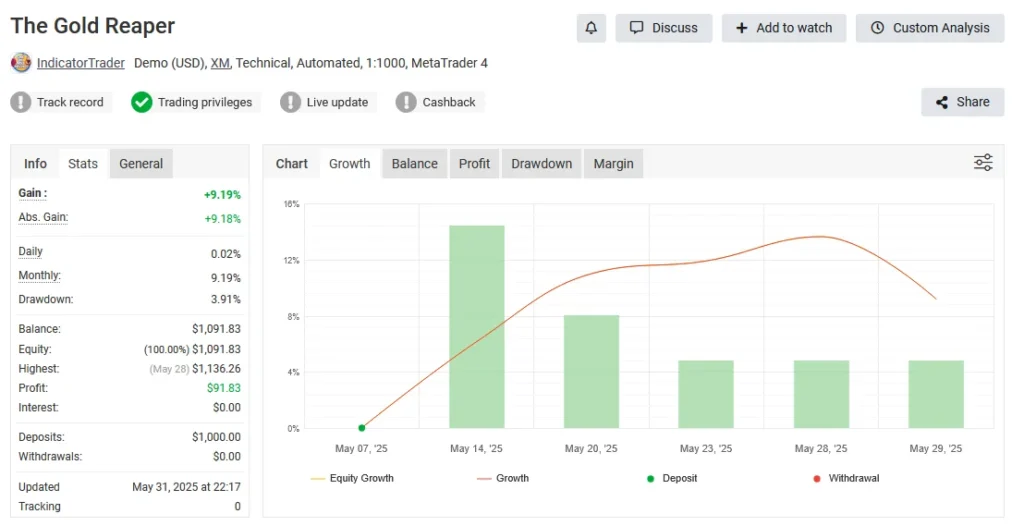The image size is (1024, 526).
Task: Click the Trading privileges label
Action: pyautogui.click(x=205, y=102)
